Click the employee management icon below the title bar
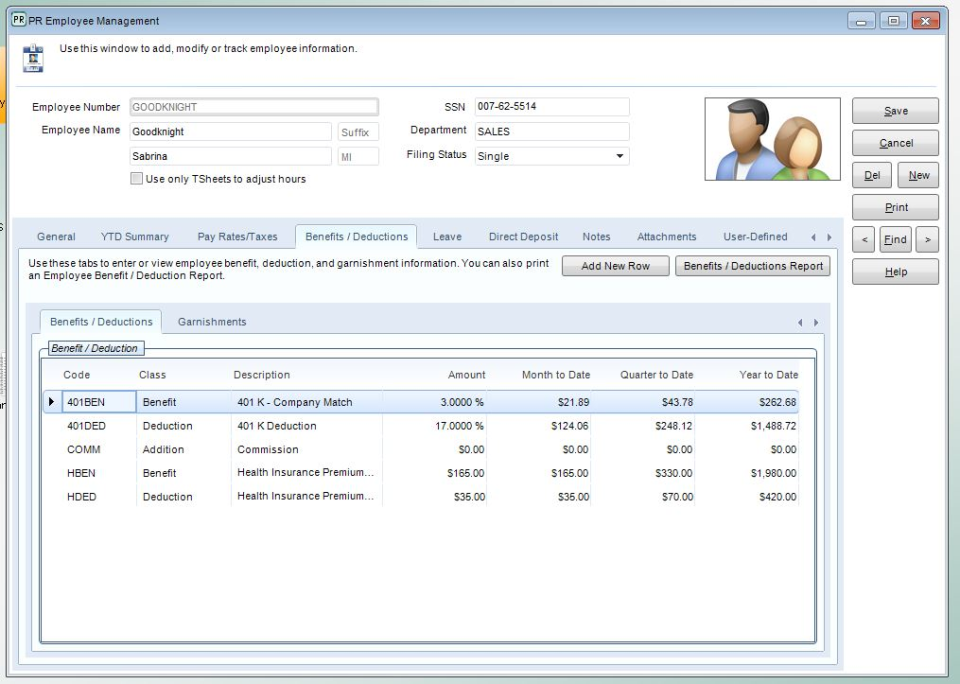This screenshot has height=684, width=960. tap(33, 55)
